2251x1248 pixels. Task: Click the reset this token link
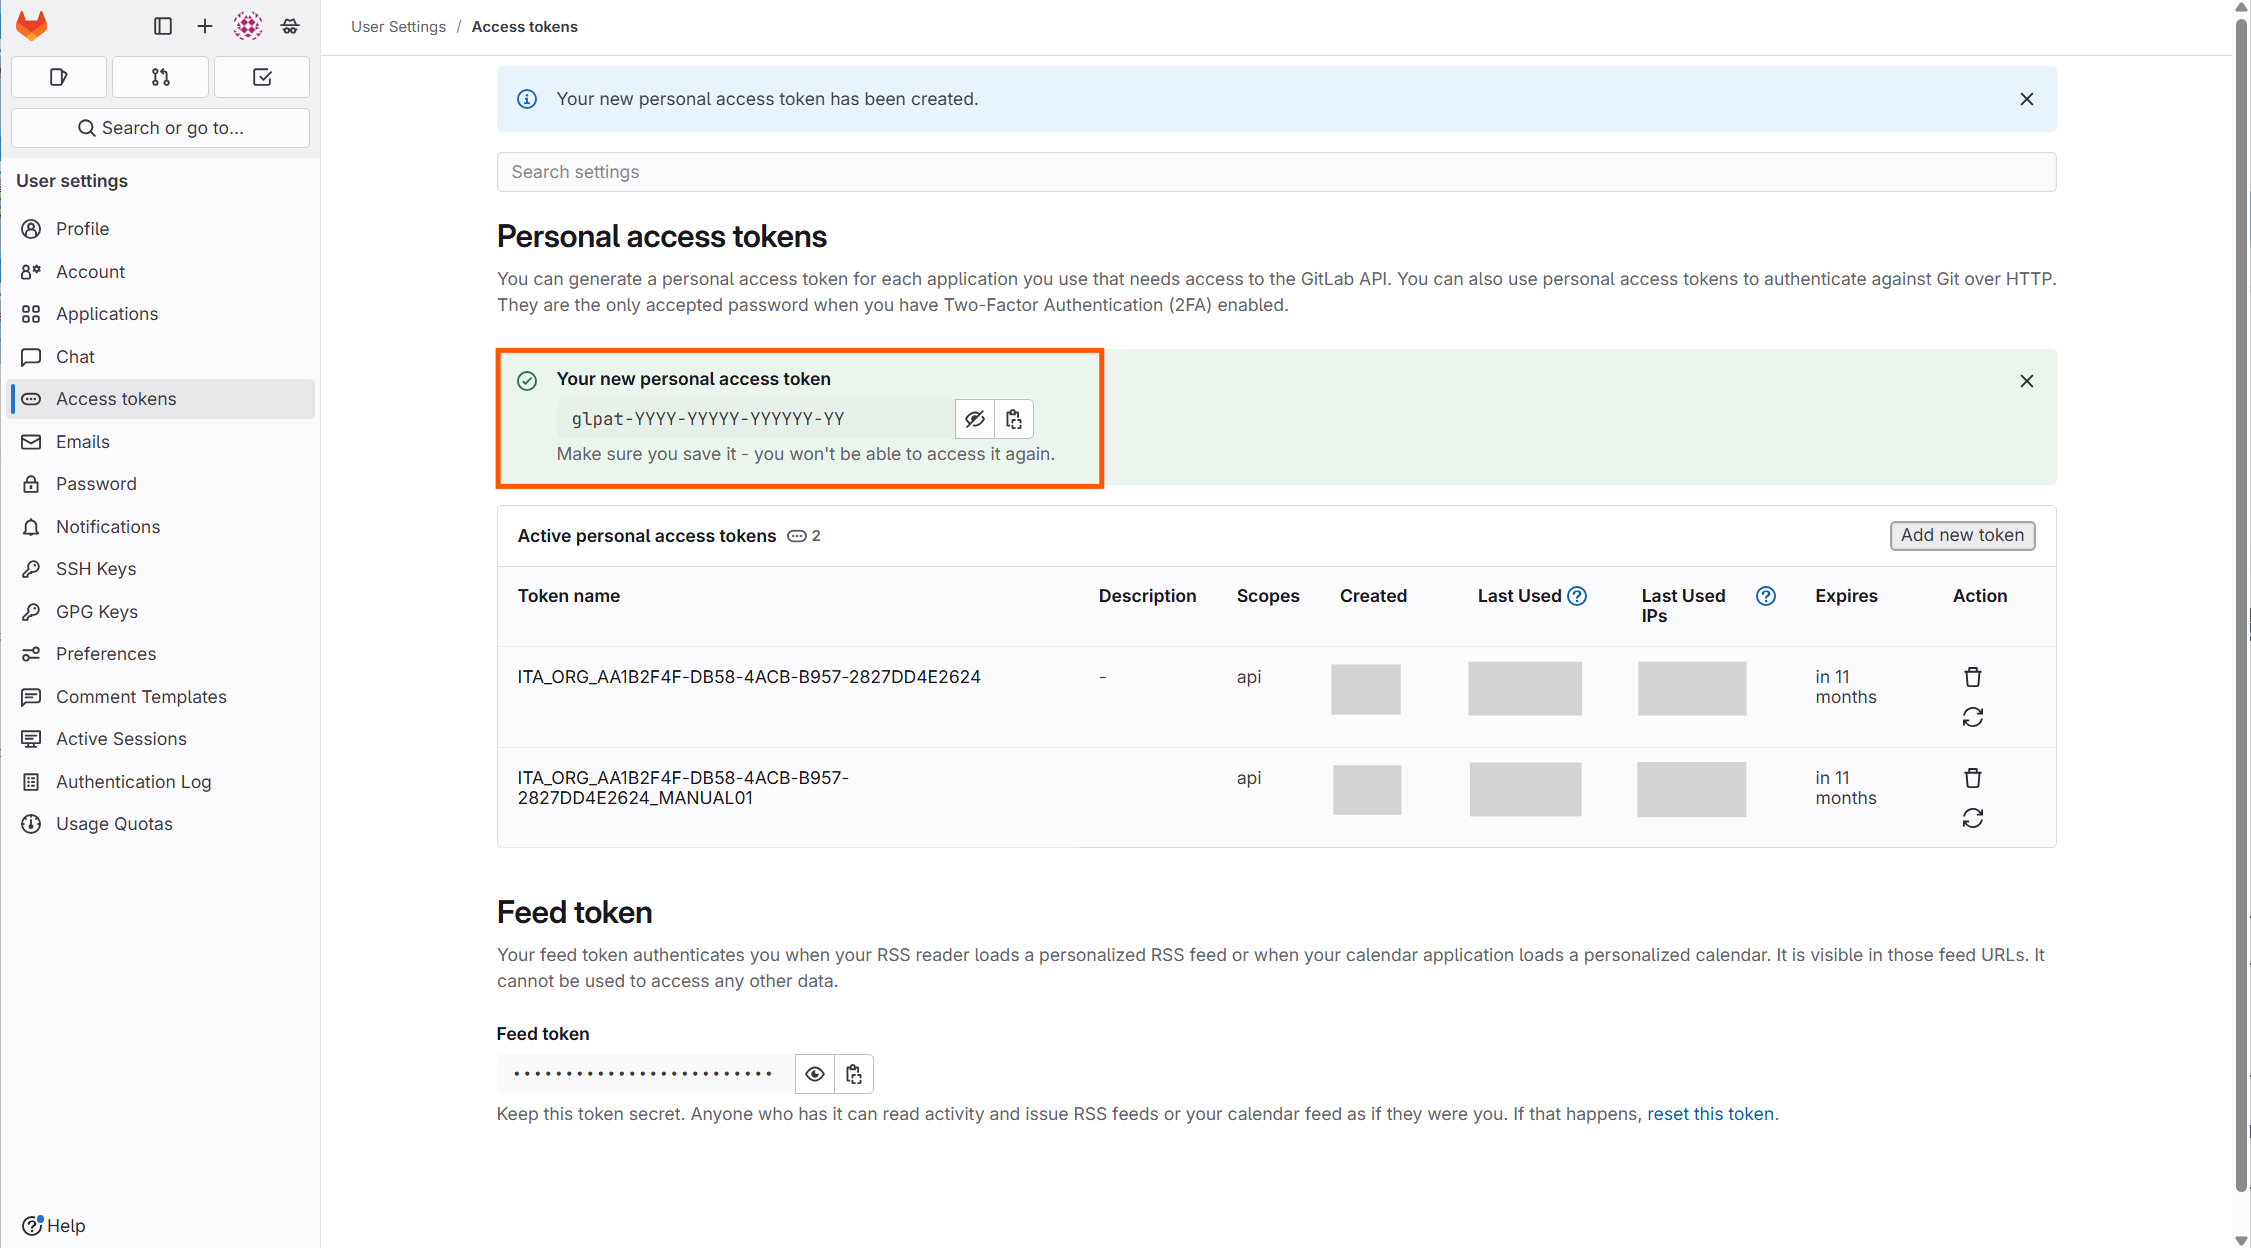point(1710,1114)
